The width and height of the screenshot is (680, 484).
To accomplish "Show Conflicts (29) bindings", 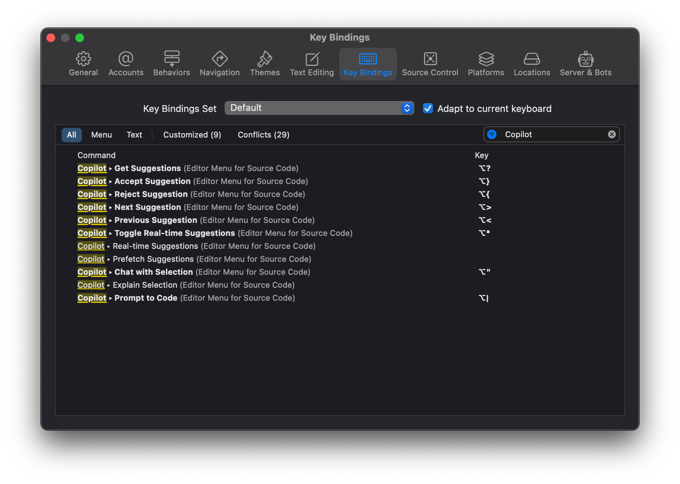I will tap(263, 135).
